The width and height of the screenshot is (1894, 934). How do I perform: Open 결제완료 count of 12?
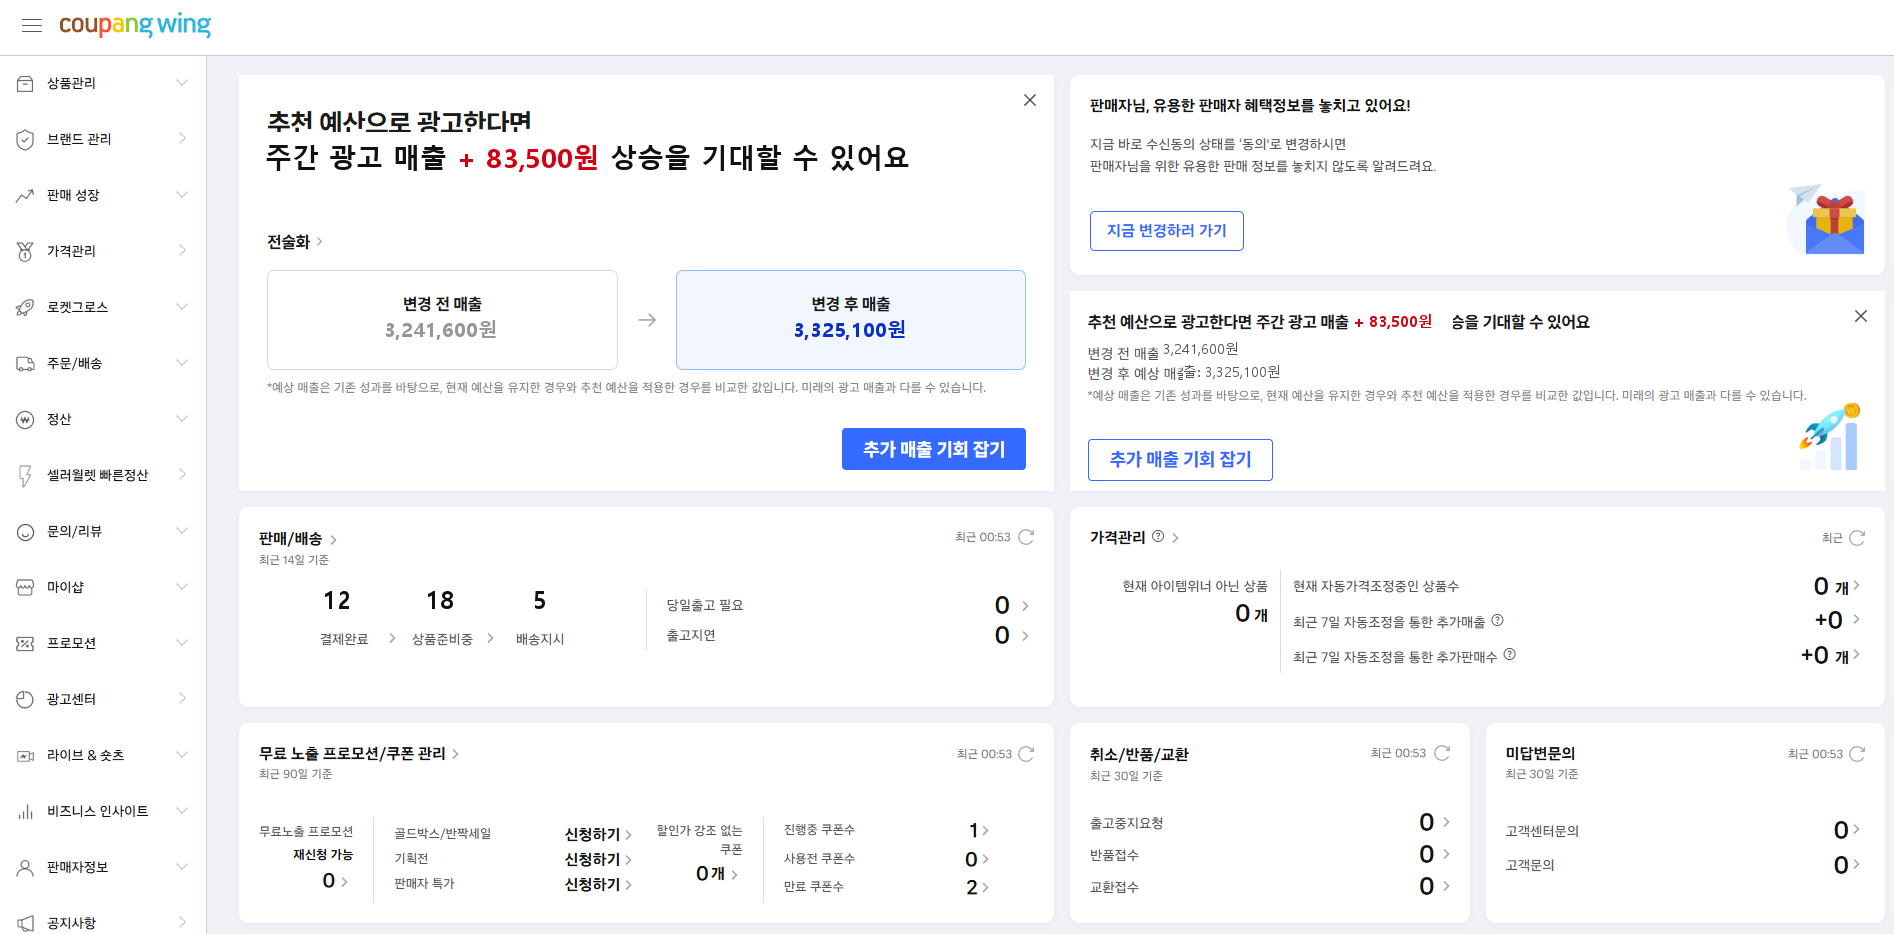pyautogui.click(x=337, y=601)
